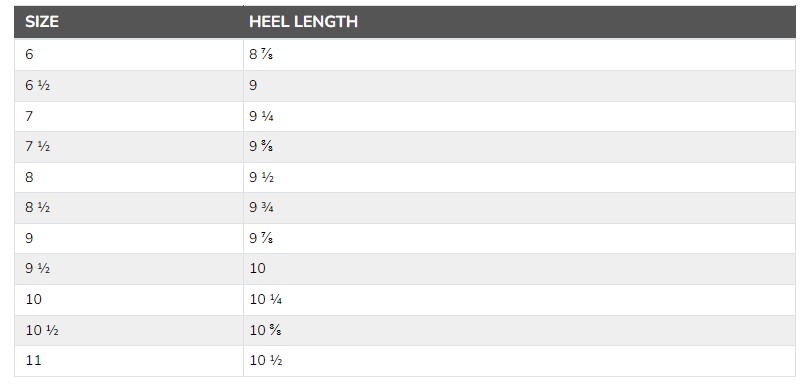Select the size 6 cell
Viewport: 804px width, 388px height.
(129, 54)
